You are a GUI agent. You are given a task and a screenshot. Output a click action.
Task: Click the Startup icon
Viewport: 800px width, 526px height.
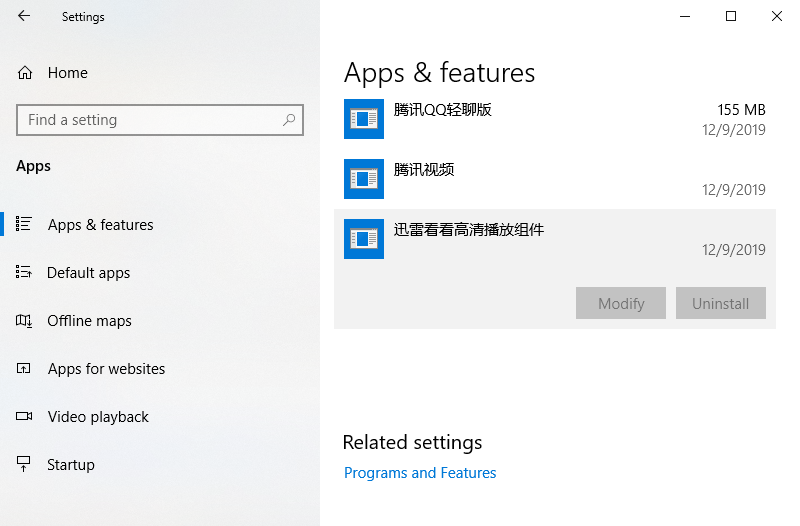click(23, 464)
